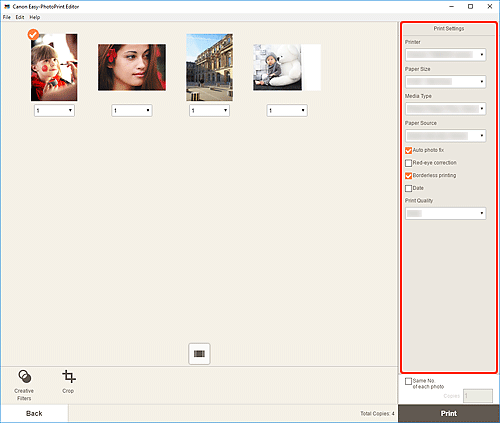500x423 pixels.
Task: Select the woman with red flower thumbnail
Action: pos(132,67)
